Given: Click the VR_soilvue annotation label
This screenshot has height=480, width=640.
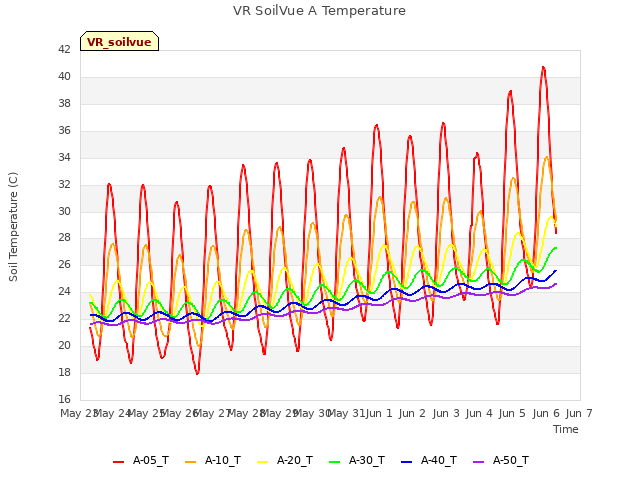Looking at the screenshot, I should click(x=119, y=41).
